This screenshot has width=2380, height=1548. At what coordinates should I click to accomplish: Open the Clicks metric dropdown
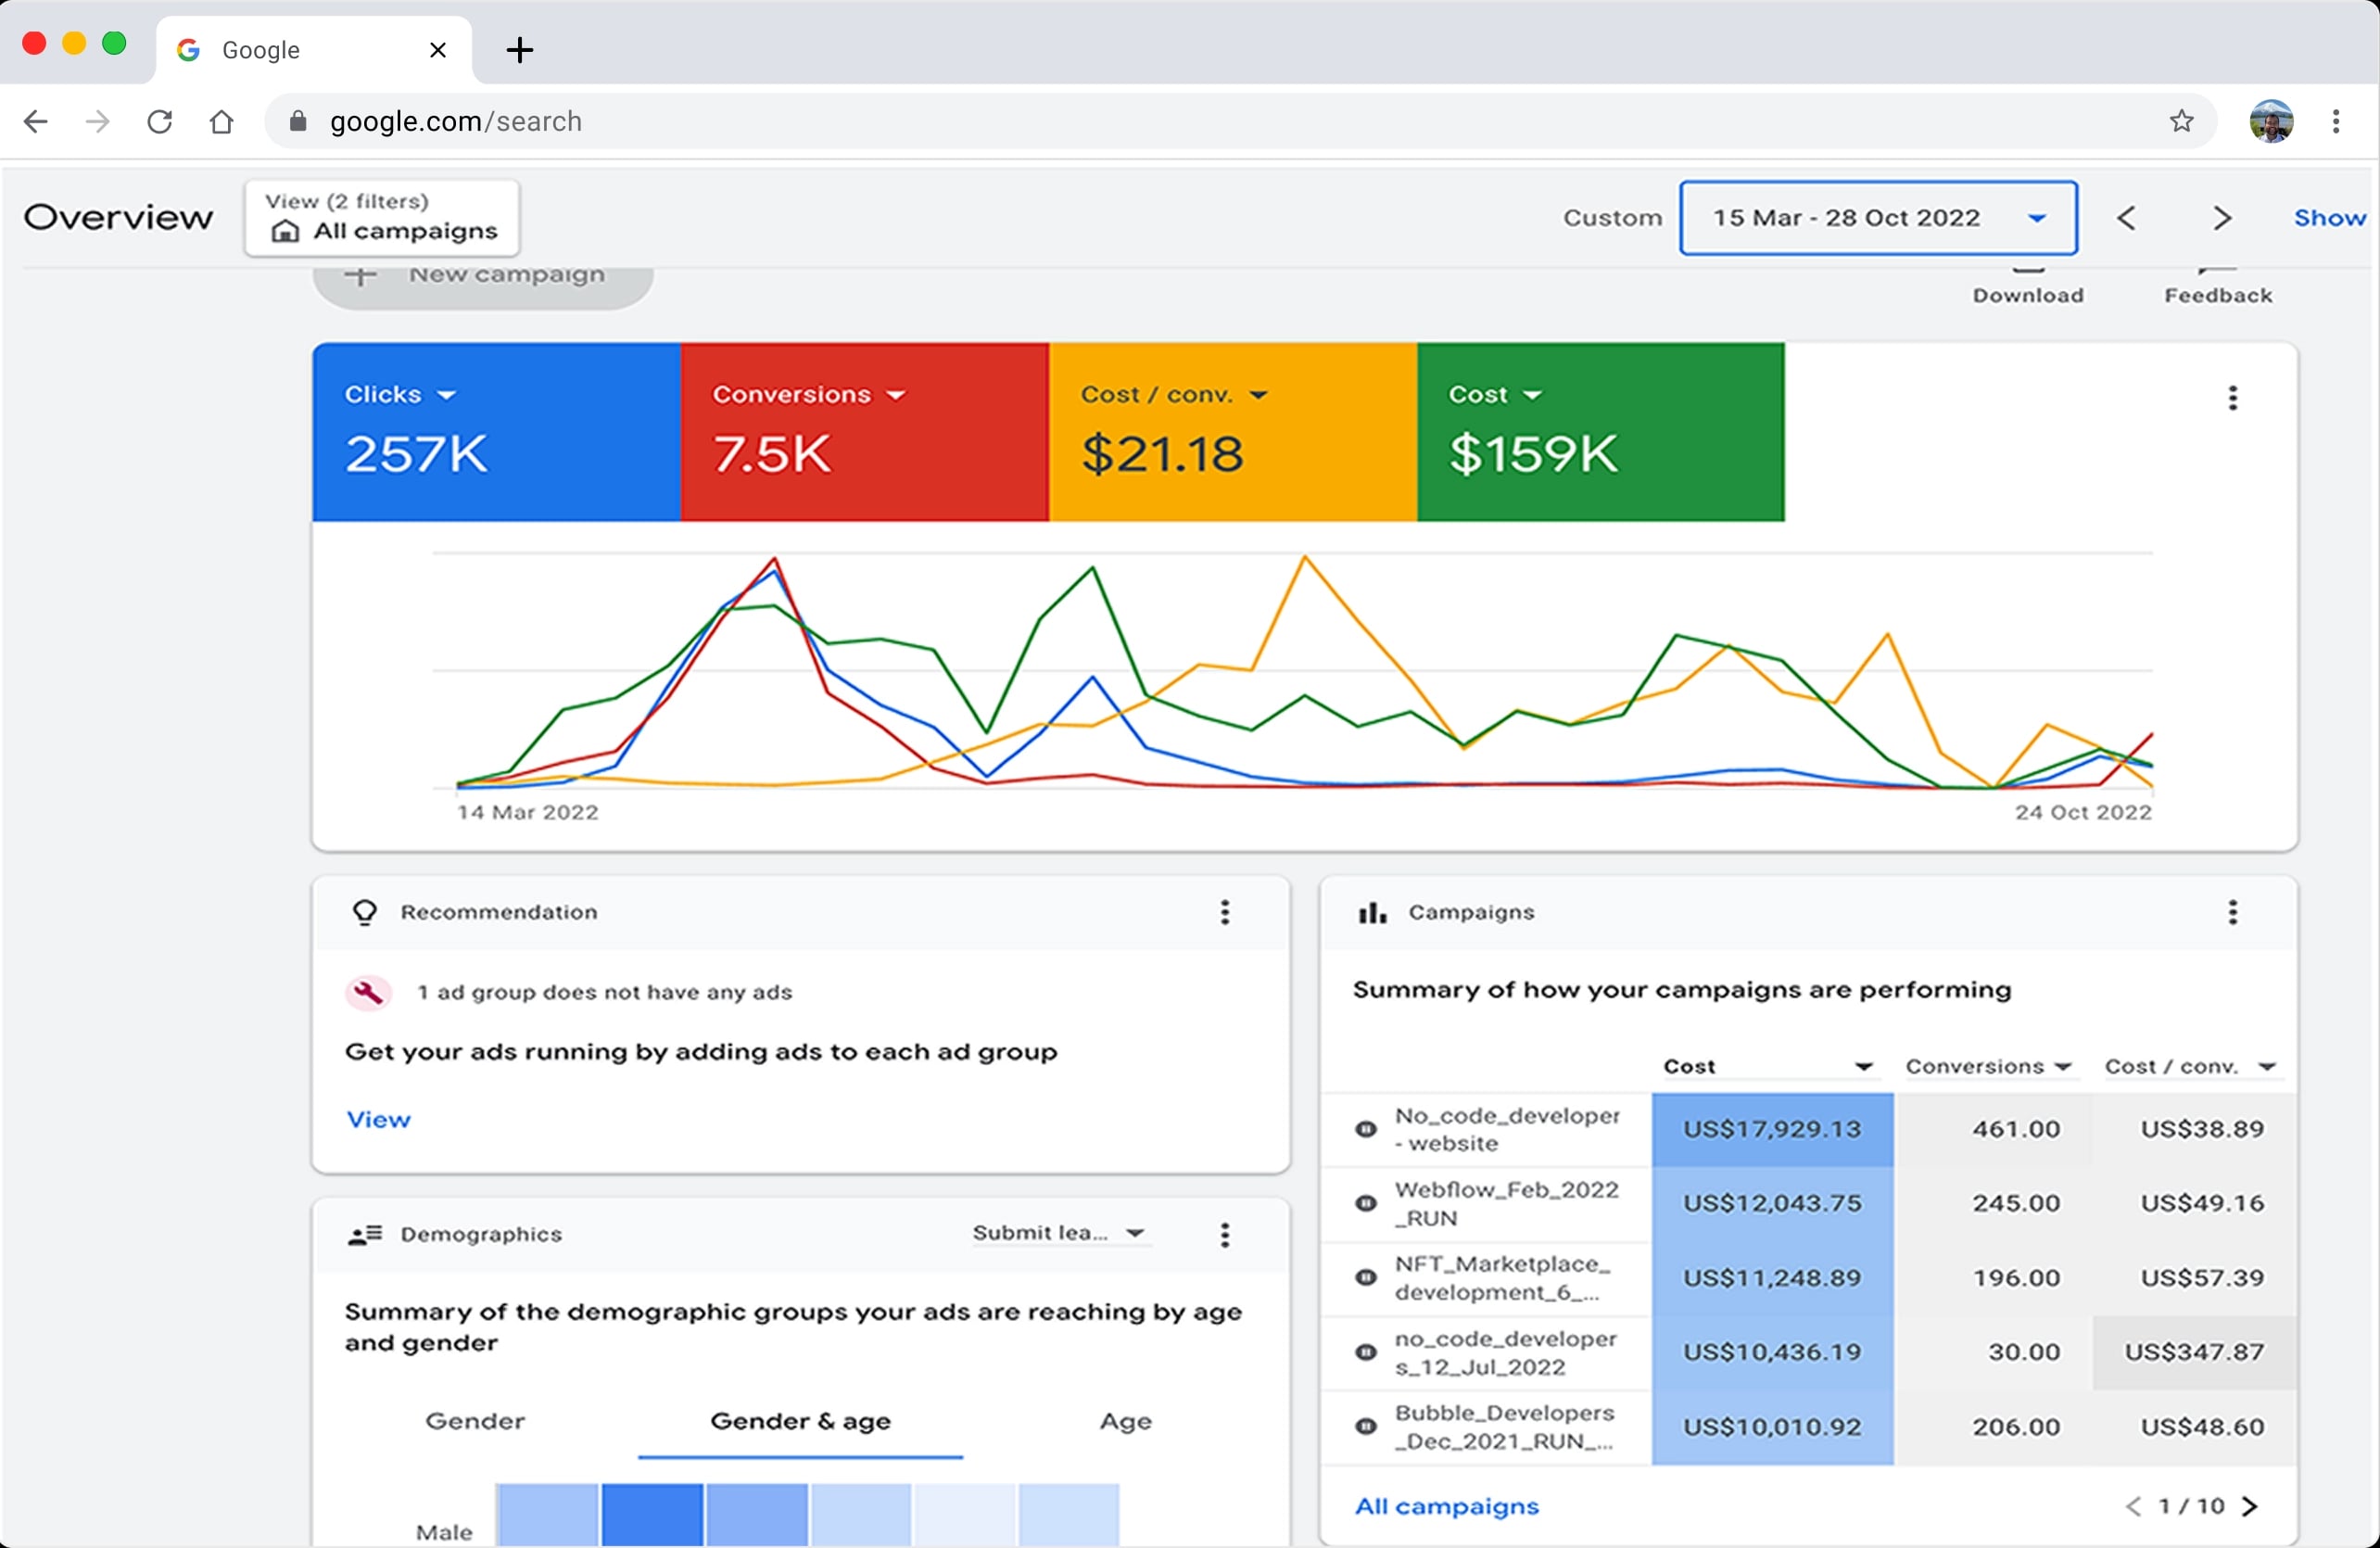(400, 395)
